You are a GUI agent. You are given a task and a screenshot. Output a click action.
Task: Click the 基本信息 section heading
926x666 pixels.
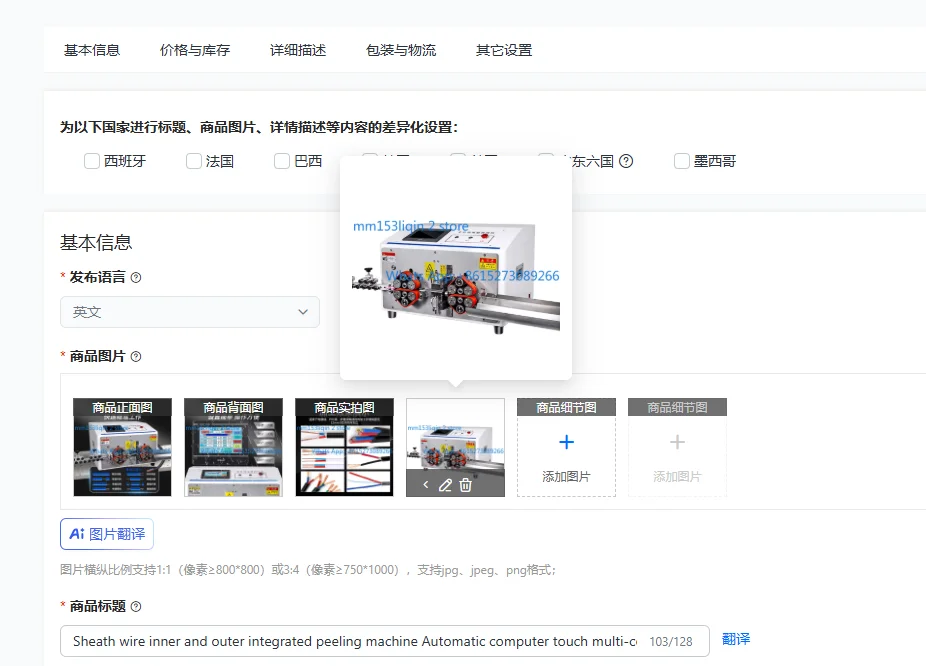click(96, 243)
